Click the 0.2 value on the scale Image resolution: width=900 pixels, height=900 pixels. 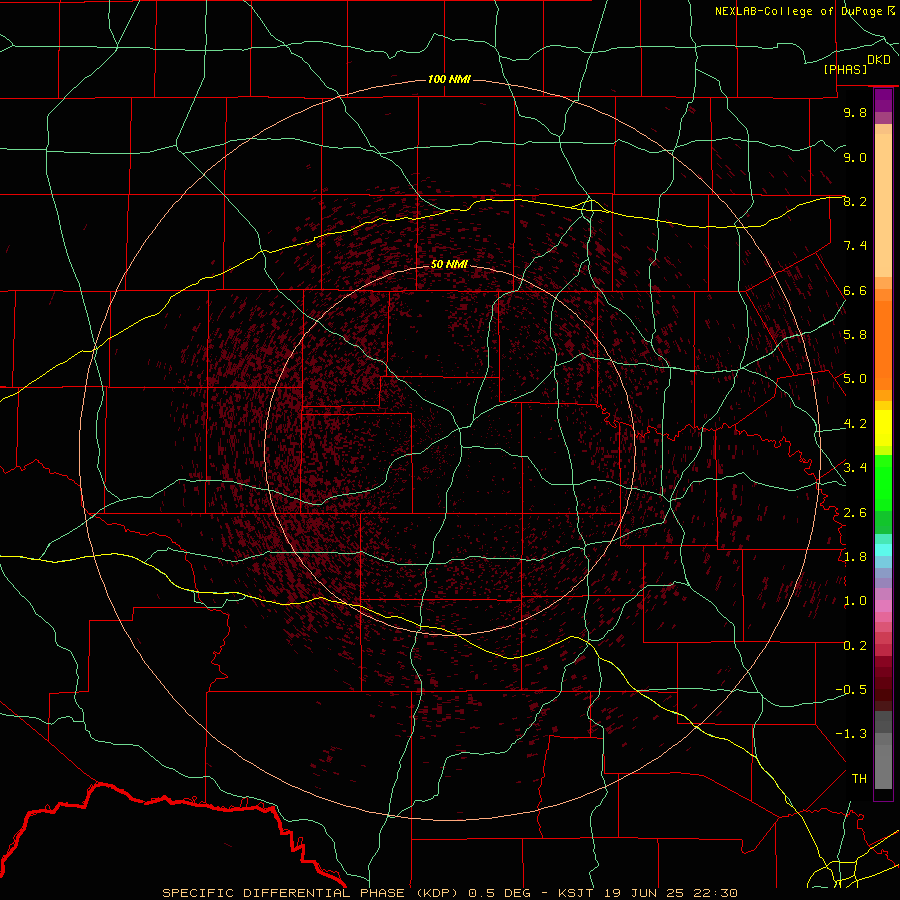click(x=855, y=646)
